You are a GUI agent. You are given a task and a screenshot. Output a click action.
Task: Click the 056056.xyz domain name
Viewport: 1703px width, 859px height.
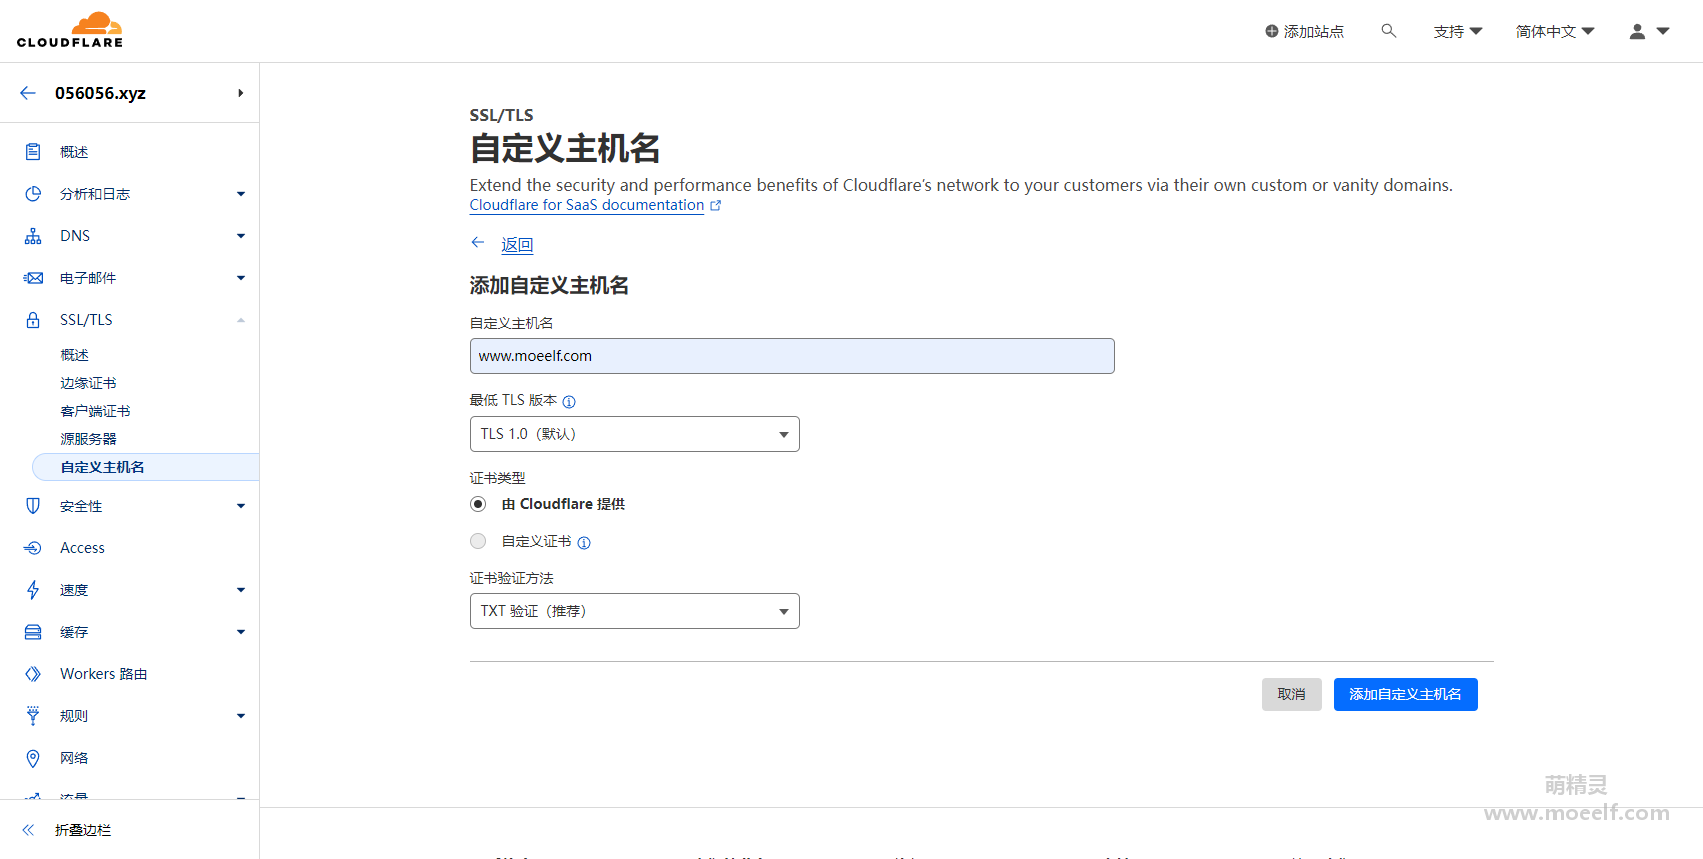click(100, 93)
